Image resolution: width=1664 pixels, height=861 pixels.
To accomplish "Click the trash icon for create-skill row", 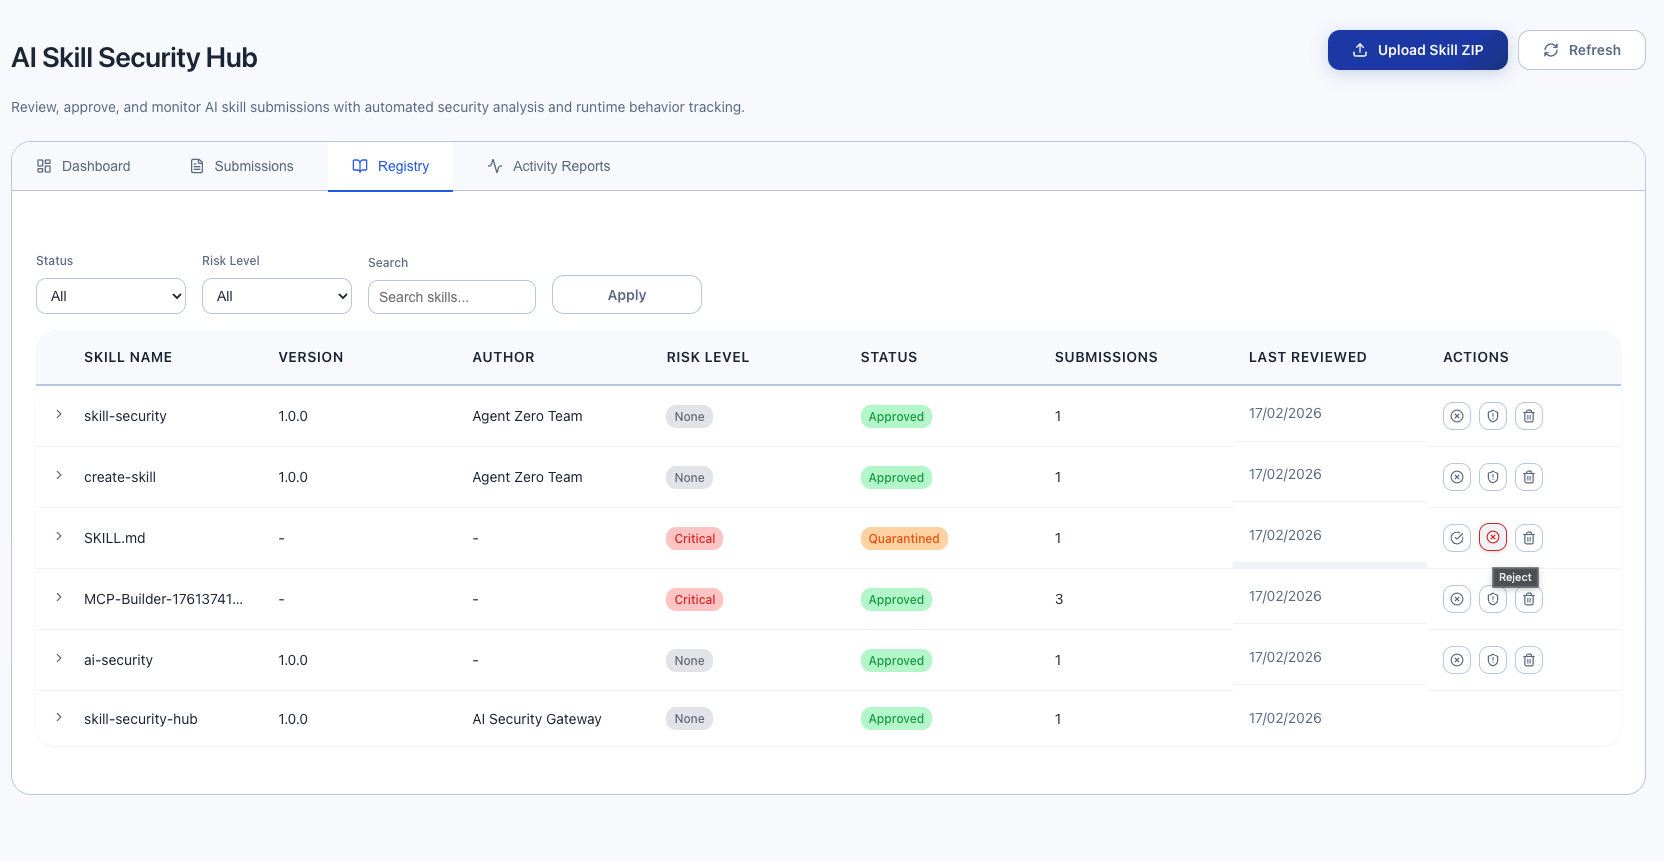I will coord(1528,477).
